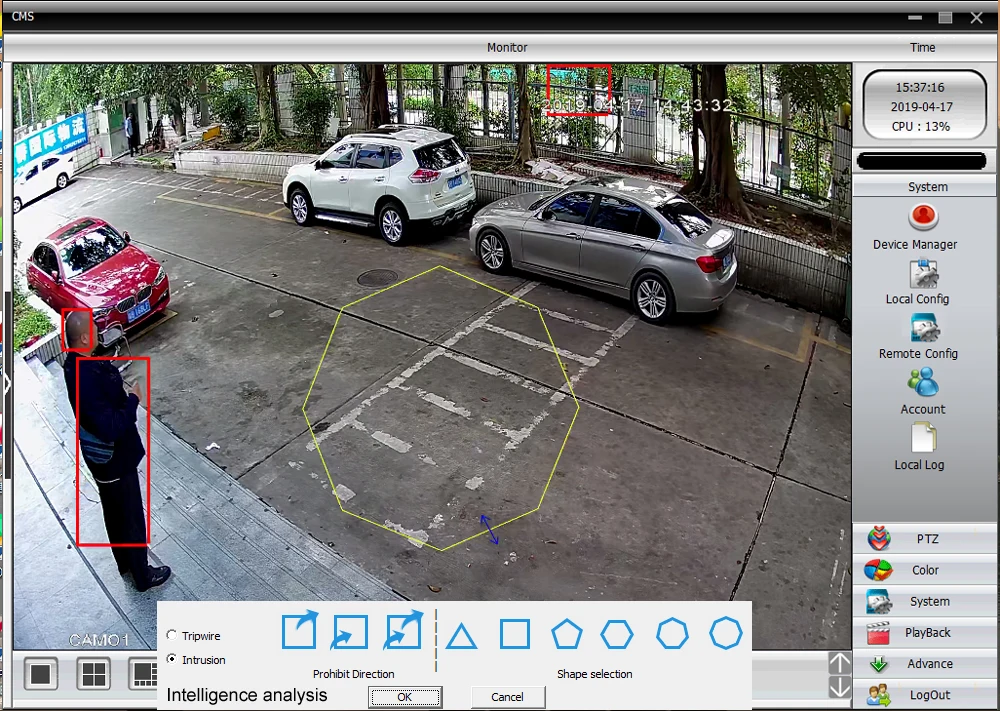Click the CPU : 13% text
Screen dimensions: 1000x711
[x=920, y=126]
